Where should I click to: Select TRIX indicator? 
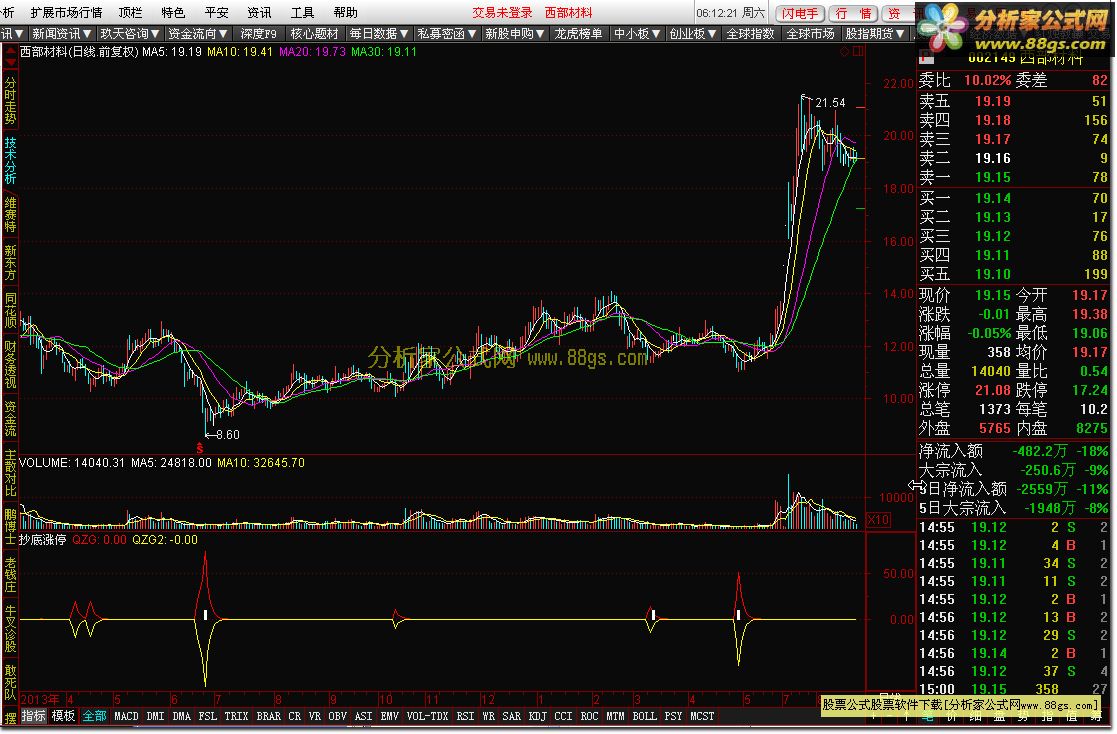237,715
